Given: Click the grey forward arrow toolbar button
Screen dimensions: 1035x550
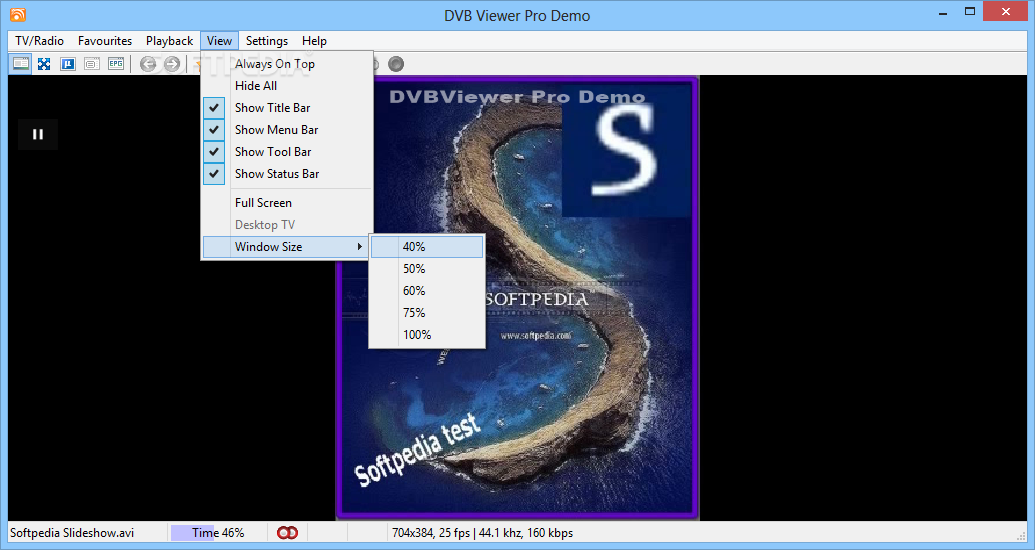Looking at the screenshot, I should 172,64.
